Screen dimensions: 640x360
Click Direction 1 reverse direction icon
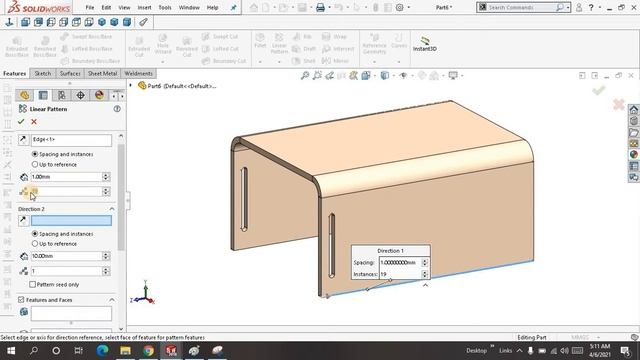click(23, 140)
